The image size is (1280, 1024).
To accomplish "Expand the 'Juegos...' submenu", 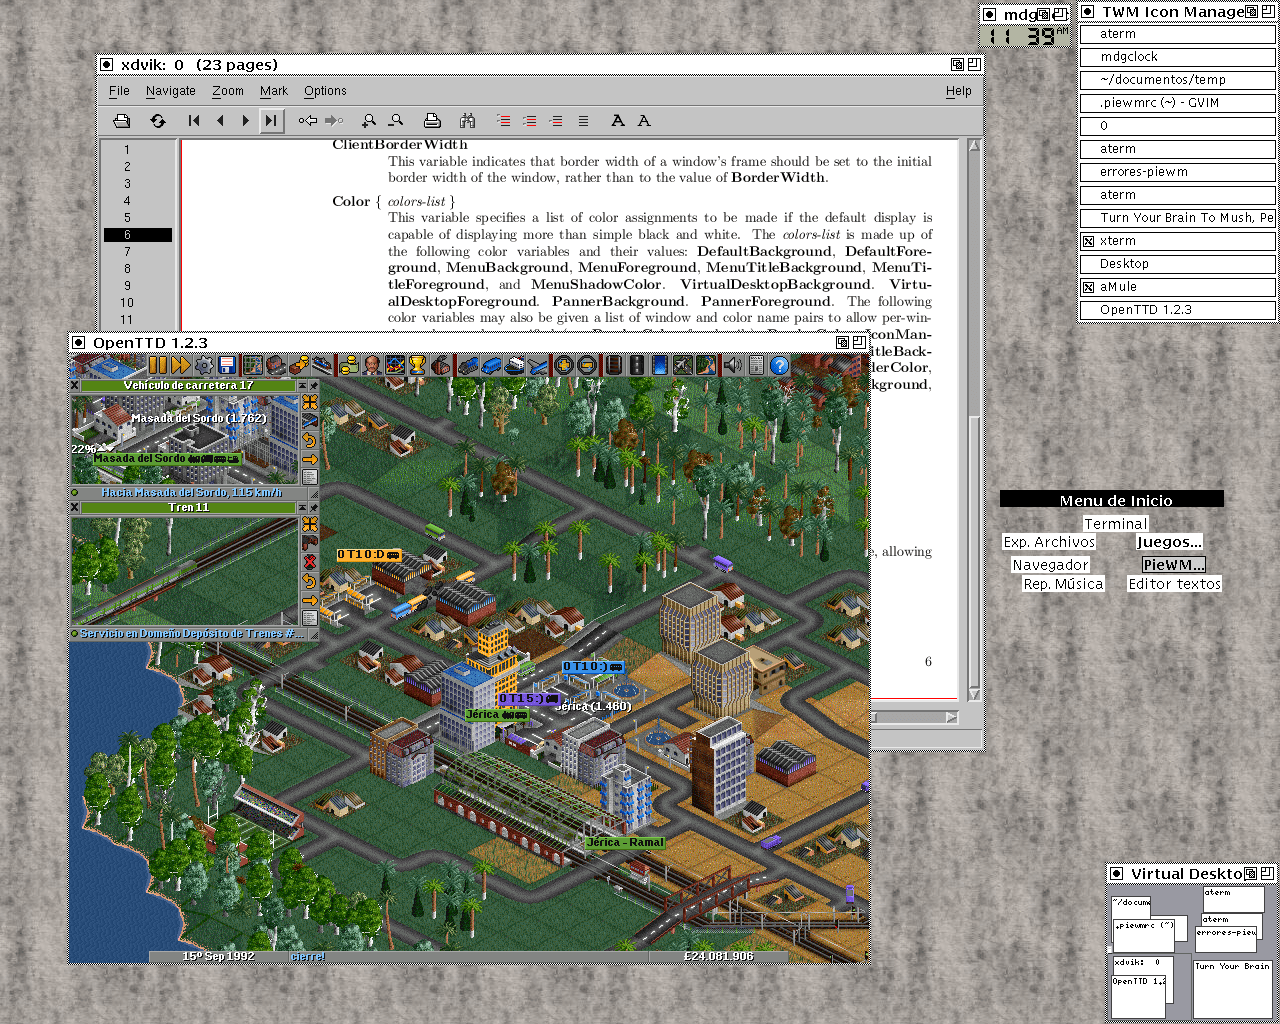I will click(1169, 543).
